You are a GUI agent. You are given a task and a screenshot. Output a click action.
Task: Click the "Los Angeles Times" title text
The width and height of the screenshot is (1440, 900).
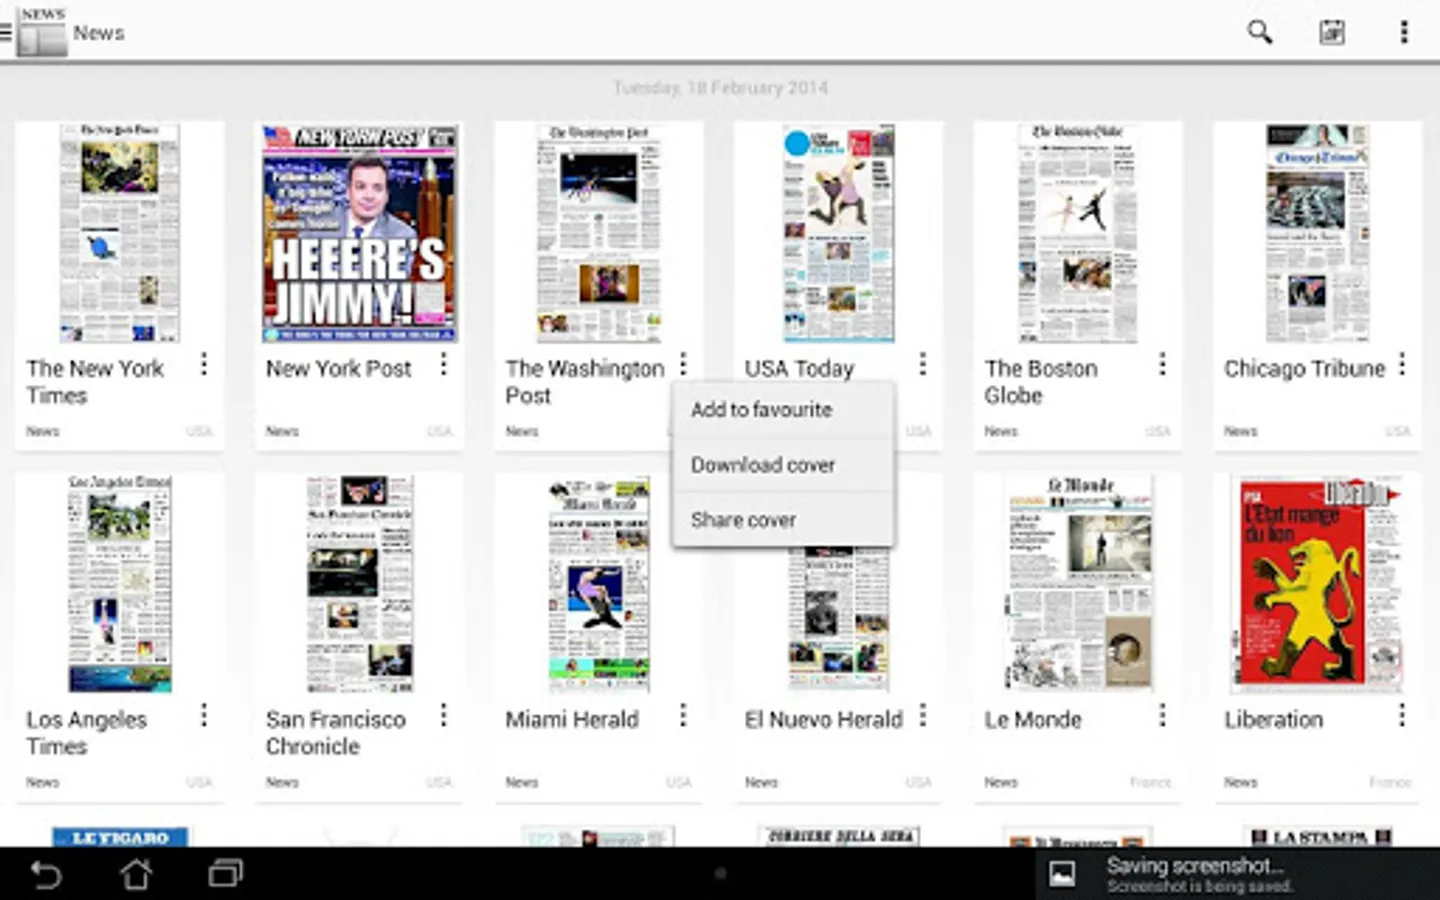pos(87,733)
